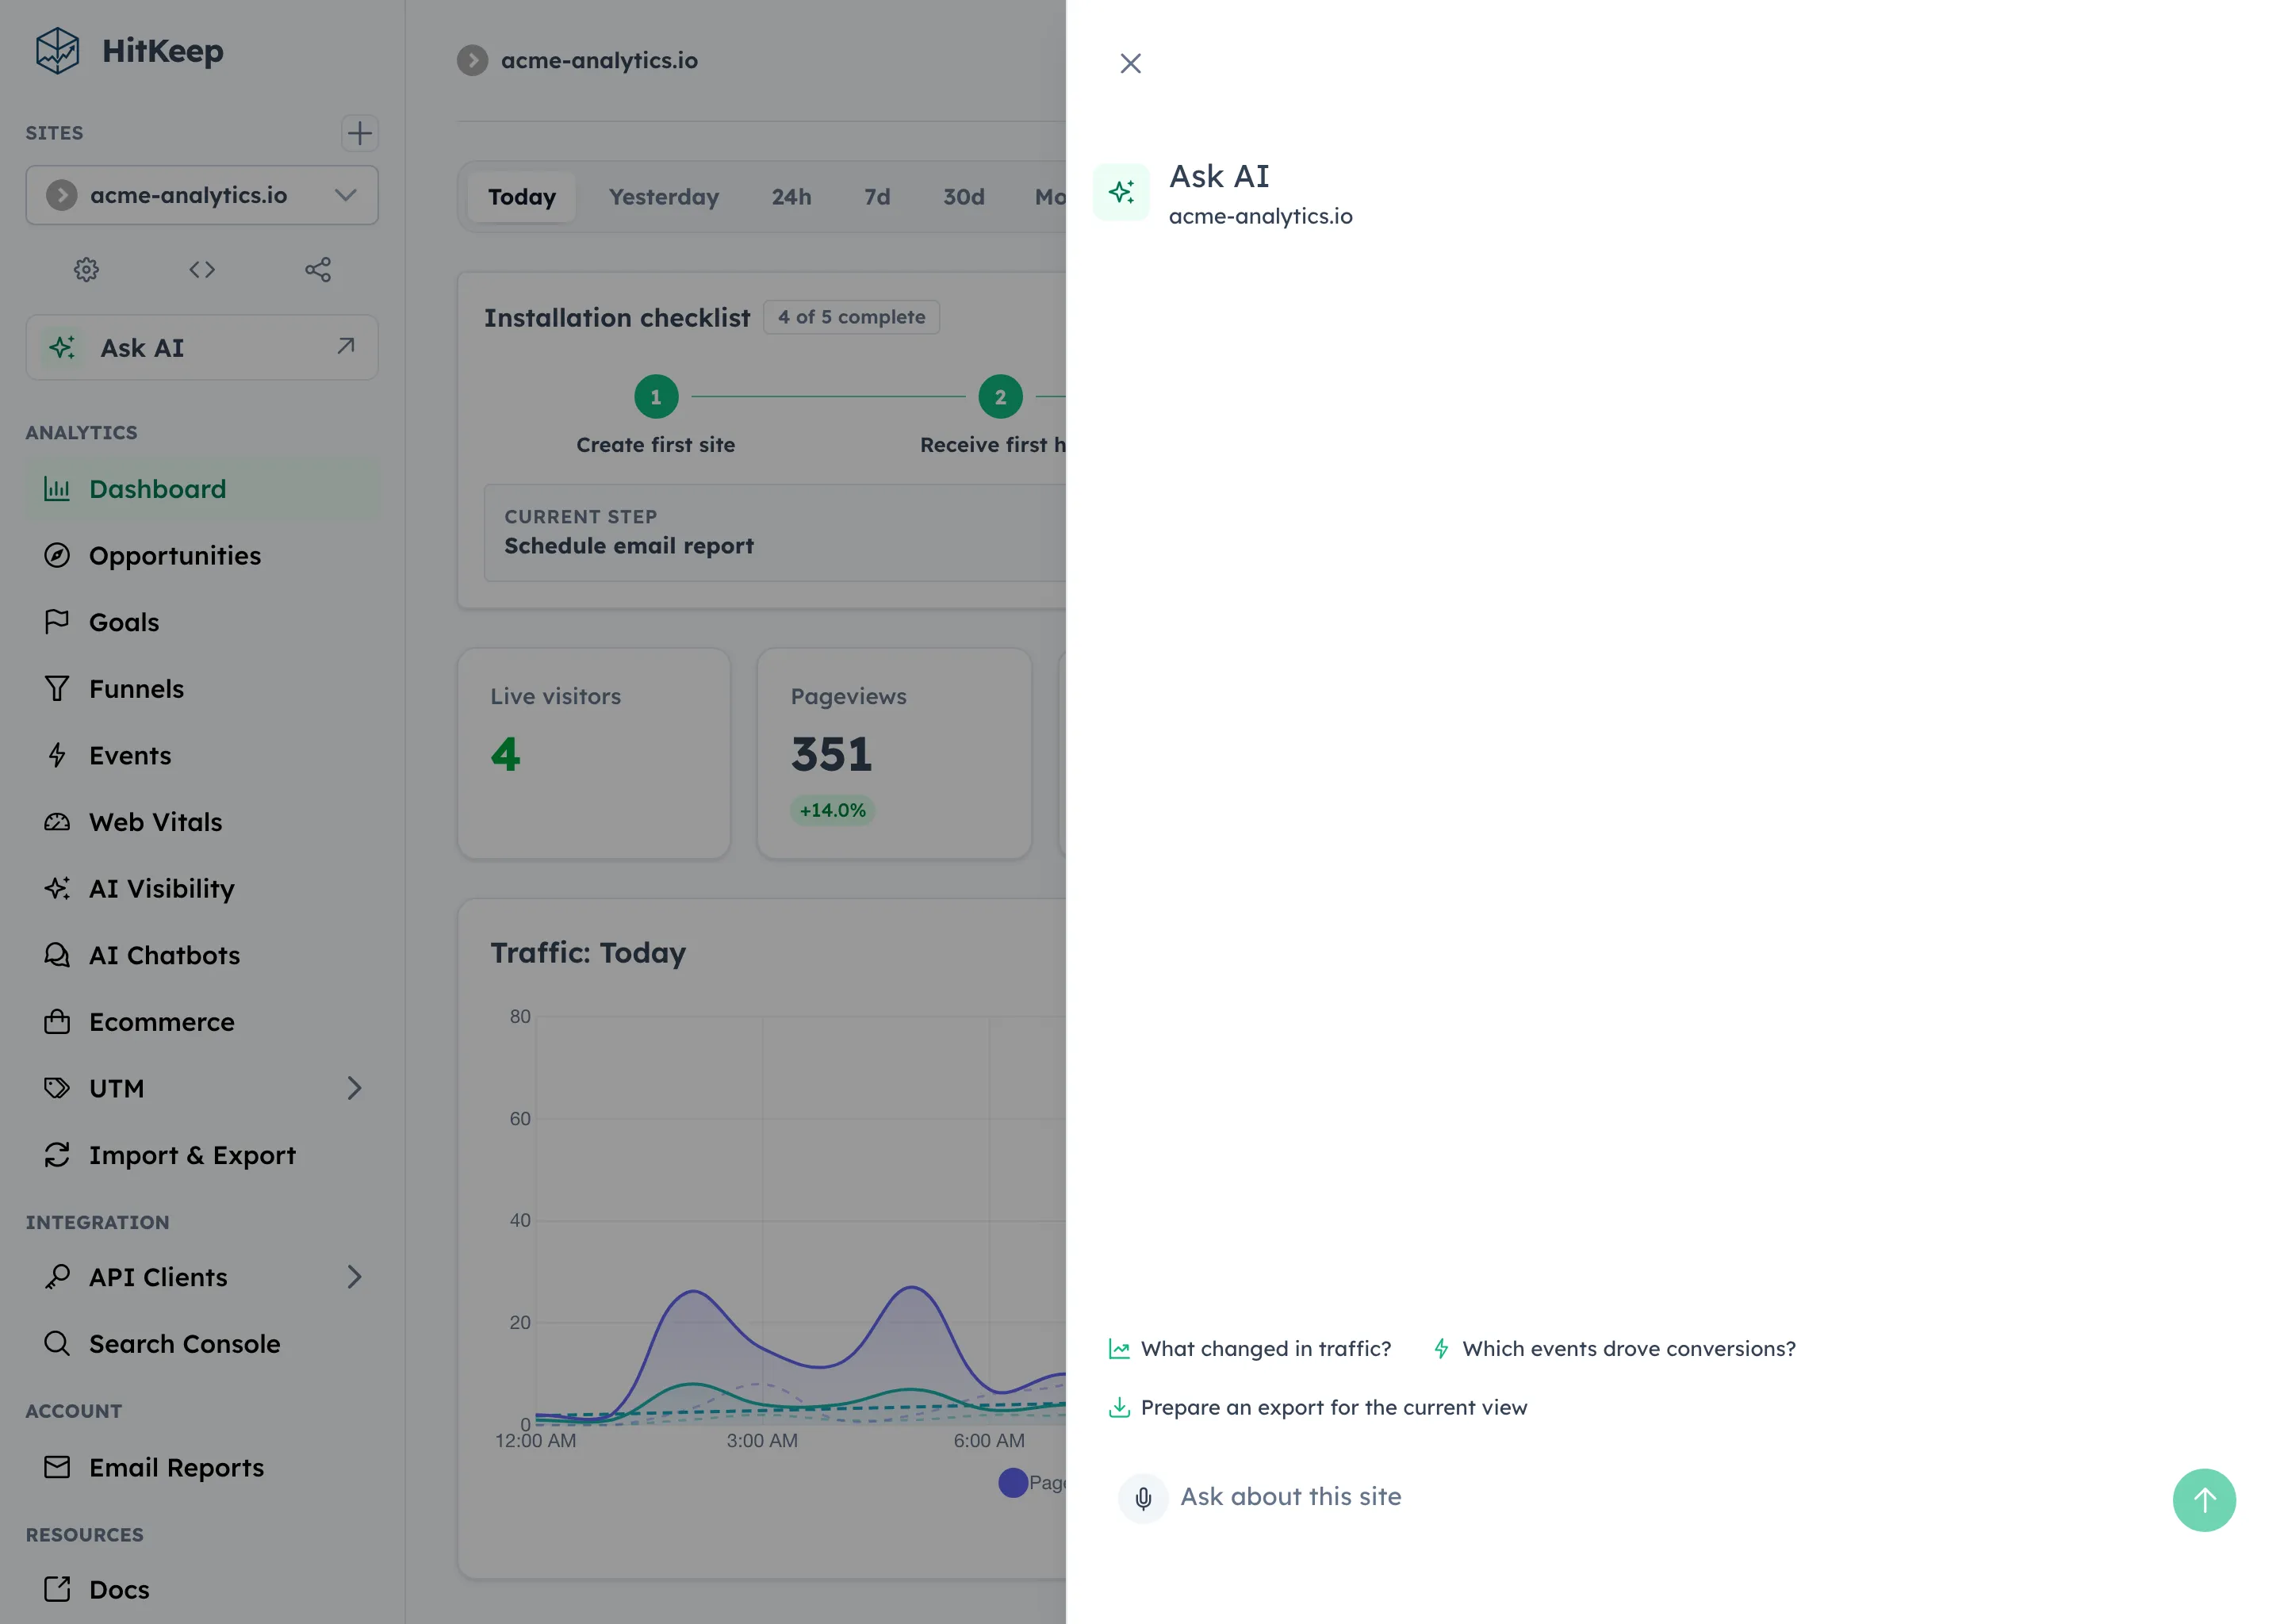Go to Dashboard in sidebar
2284x1624 pixels.
[202, 489]
